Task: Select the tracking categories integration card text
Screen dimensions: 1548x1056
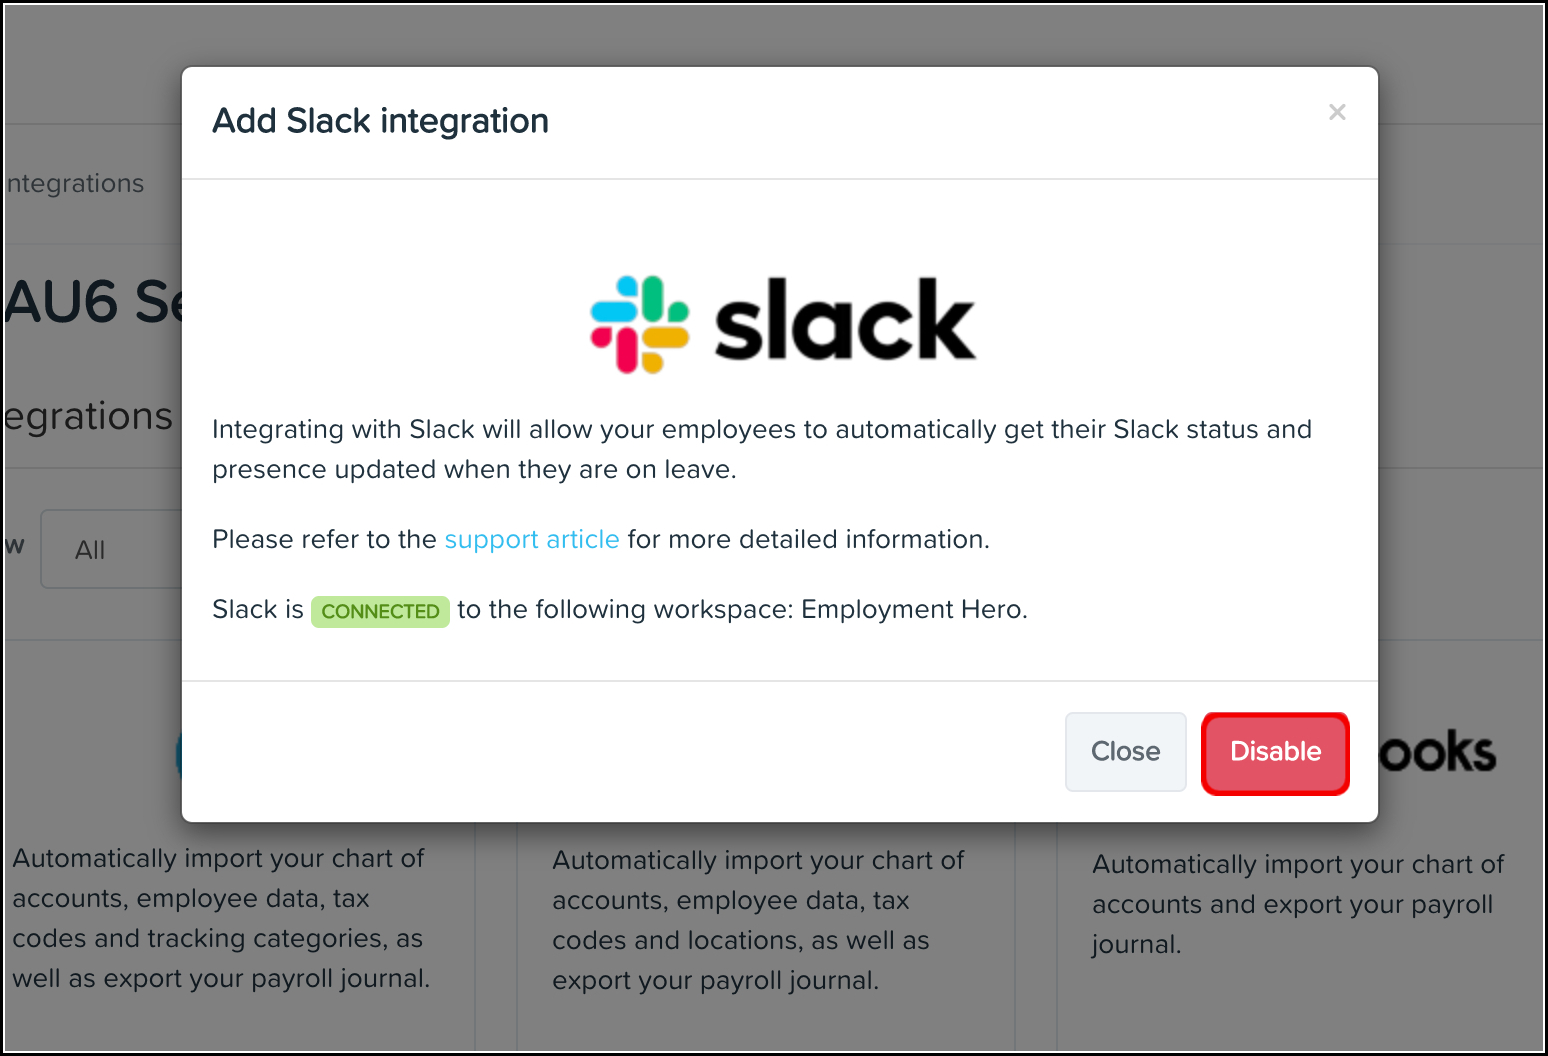Action: 221,918
